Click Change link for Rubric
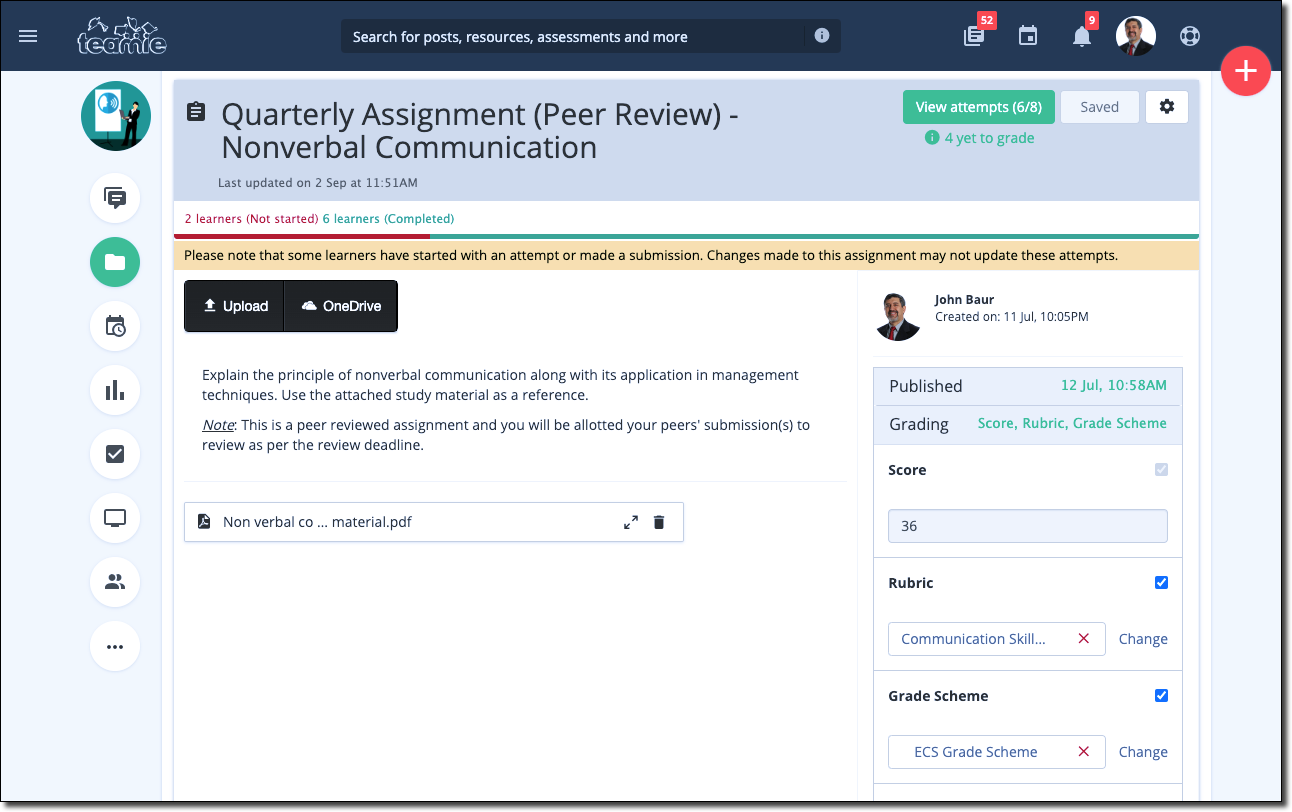This screenshot has width=1292, height=812. click(1143, 639)
